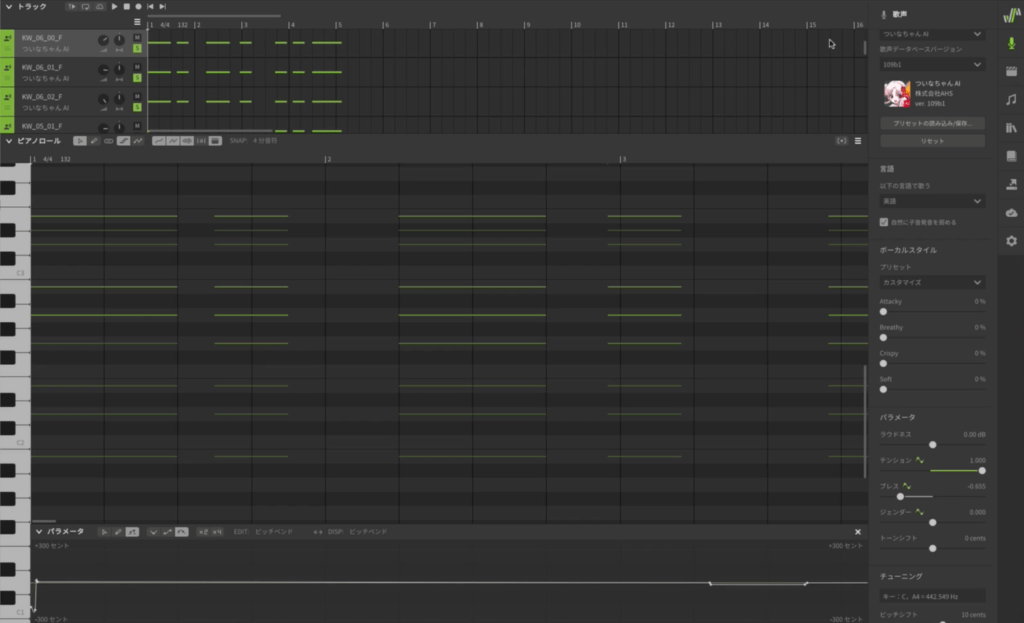Toggle solo on the KW_06_01_F track
Viewport: 1024px width, 623px height.
click(137, 77)
